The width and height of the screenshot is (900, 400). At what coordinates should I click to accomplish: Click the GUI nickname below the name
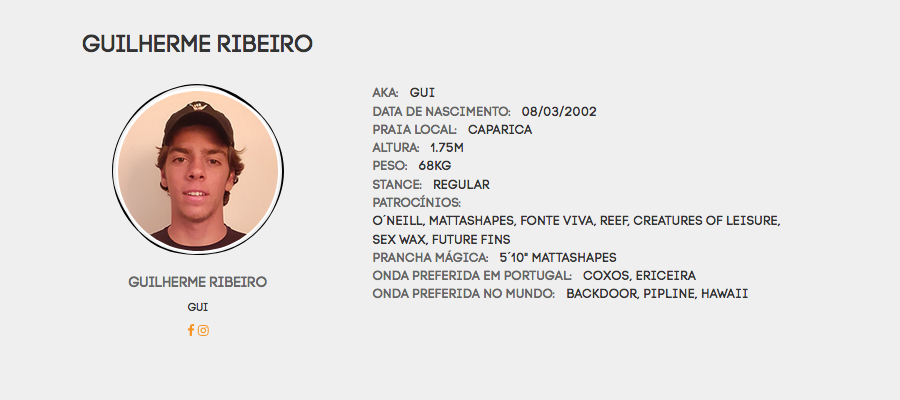click(197, 307)
